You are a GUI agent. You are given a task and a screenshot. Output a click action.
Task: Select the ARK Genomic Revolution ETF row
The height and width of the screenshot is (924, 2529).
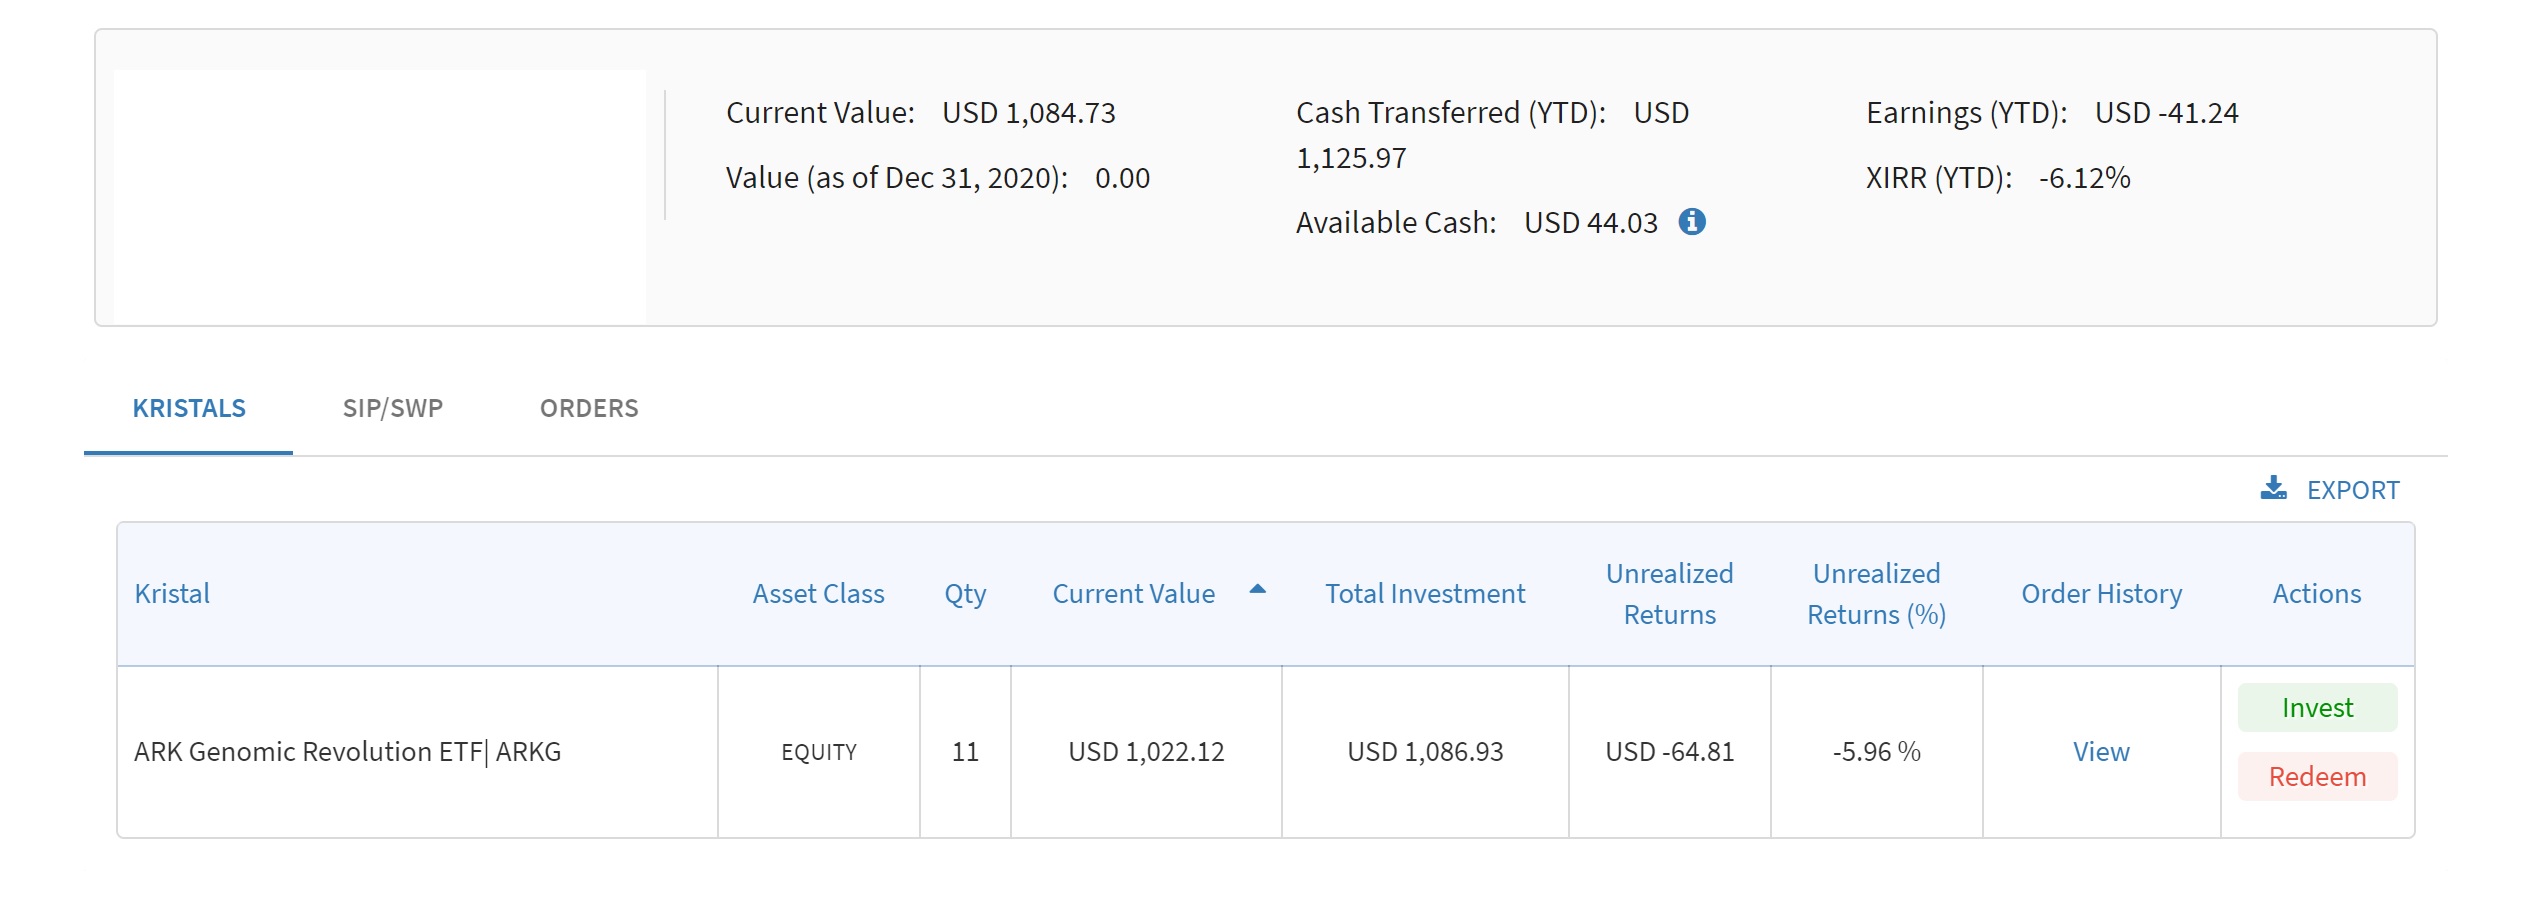tap(347, 752)
